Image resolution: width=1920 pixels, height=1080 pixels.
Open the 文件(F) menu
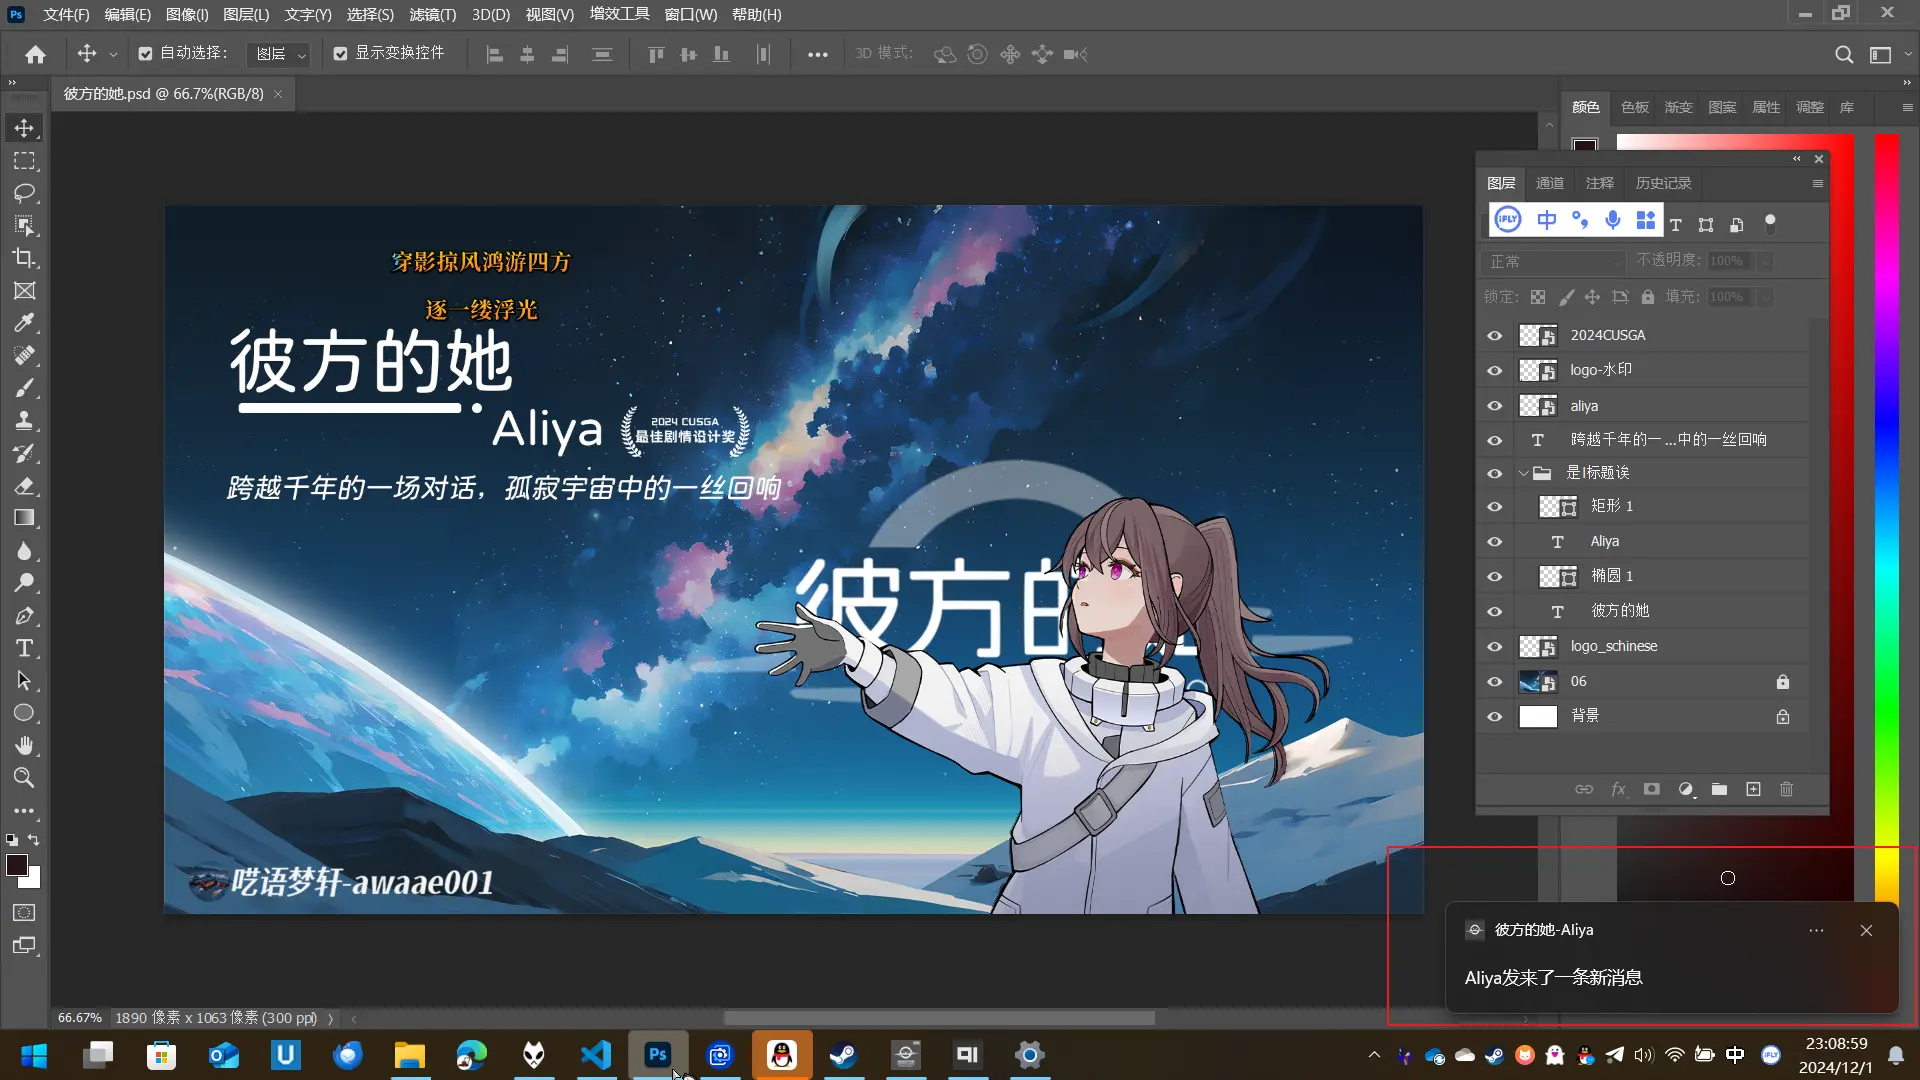66,15
